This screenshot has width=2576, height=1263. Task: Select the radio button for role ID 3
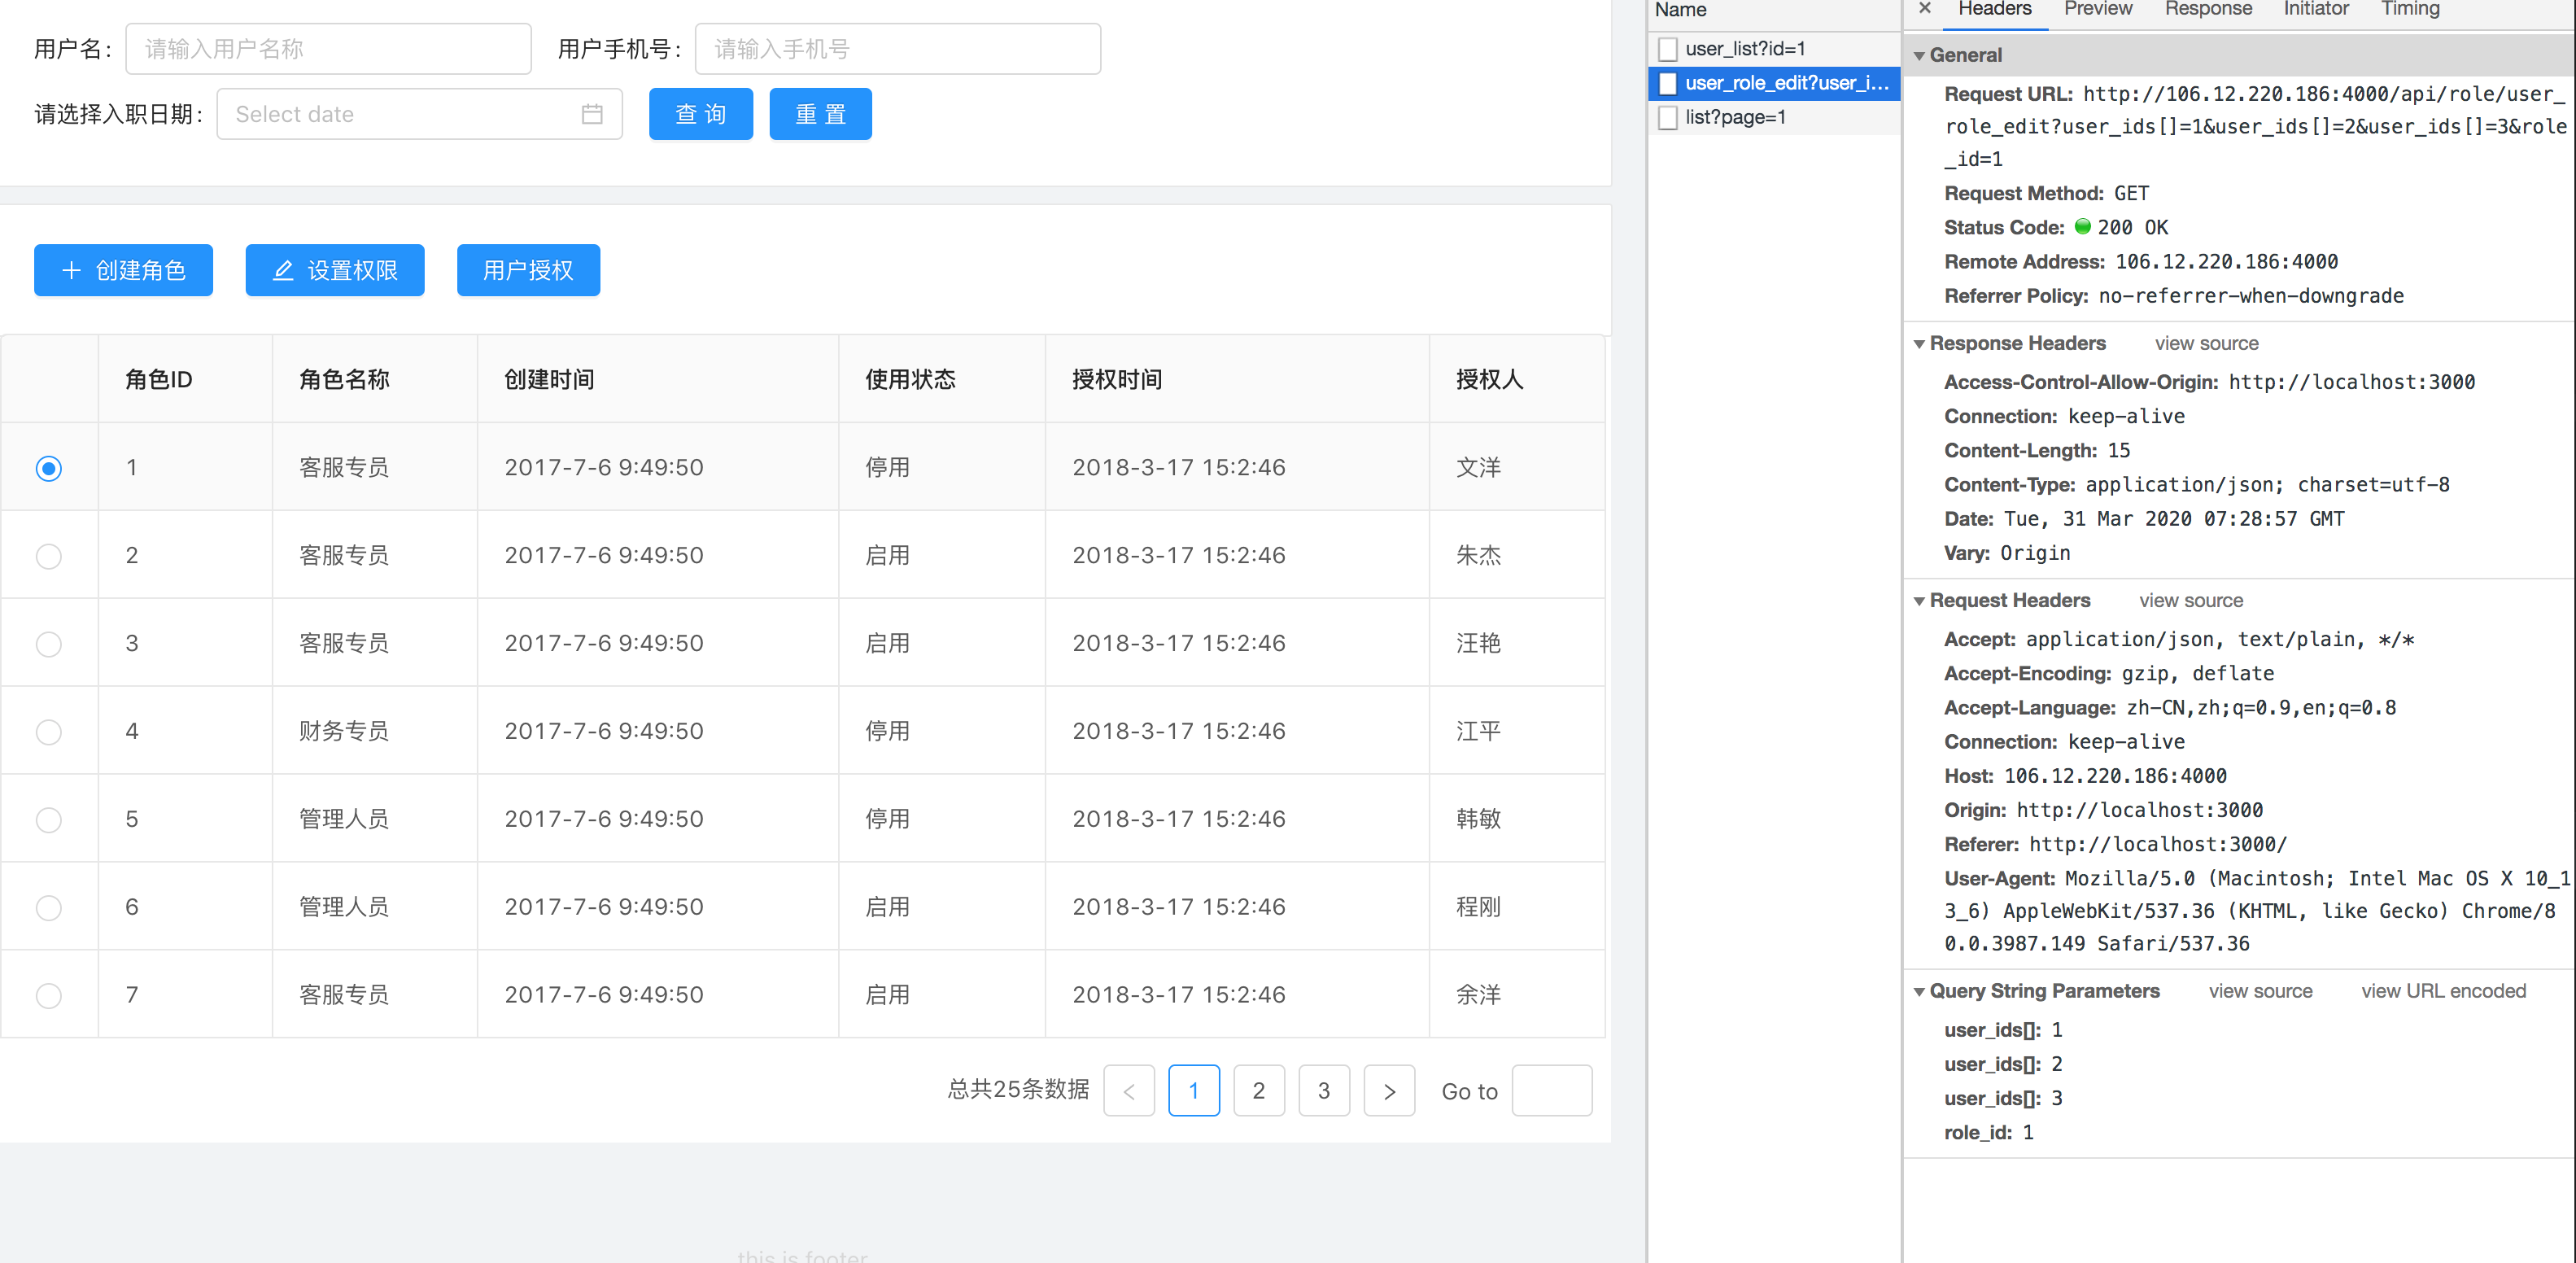(49, 644)
